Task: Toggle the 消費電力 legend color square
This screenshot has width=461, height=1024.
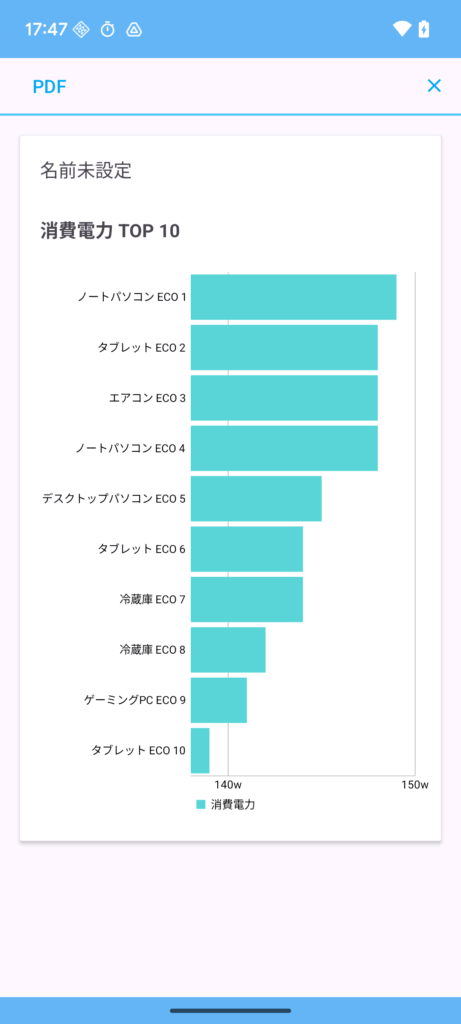Action: 200,805
